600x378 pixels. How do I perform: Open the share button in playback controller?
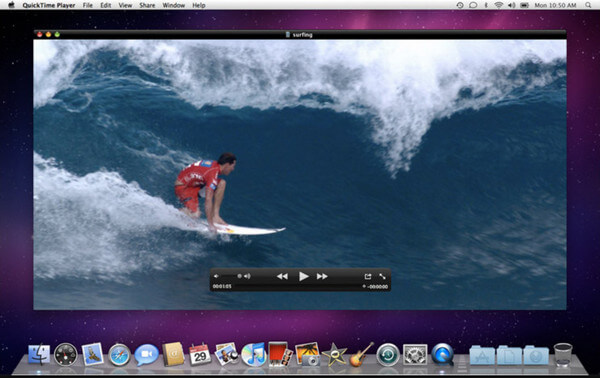pyautogui.click(x=368, y=276)
